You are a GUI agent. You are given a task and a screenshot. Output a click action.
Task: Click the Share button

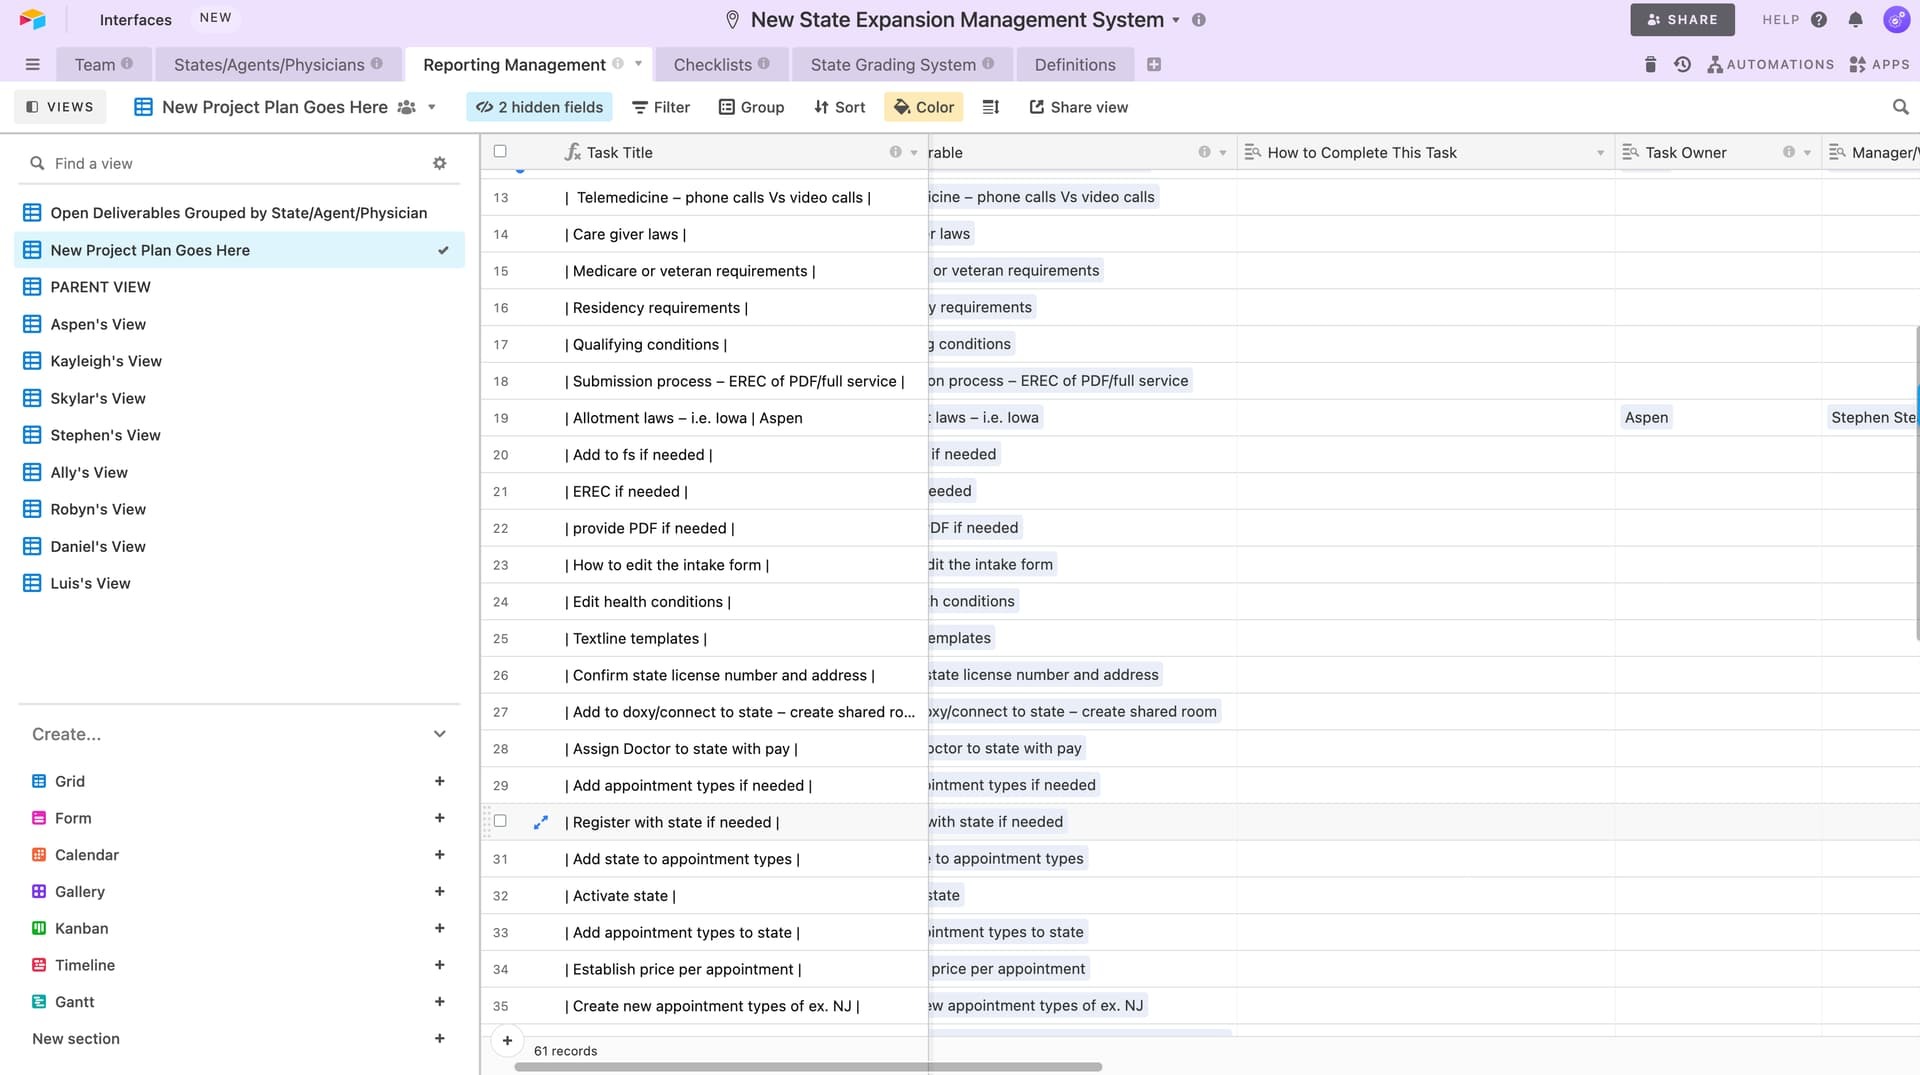point(1682,20)
